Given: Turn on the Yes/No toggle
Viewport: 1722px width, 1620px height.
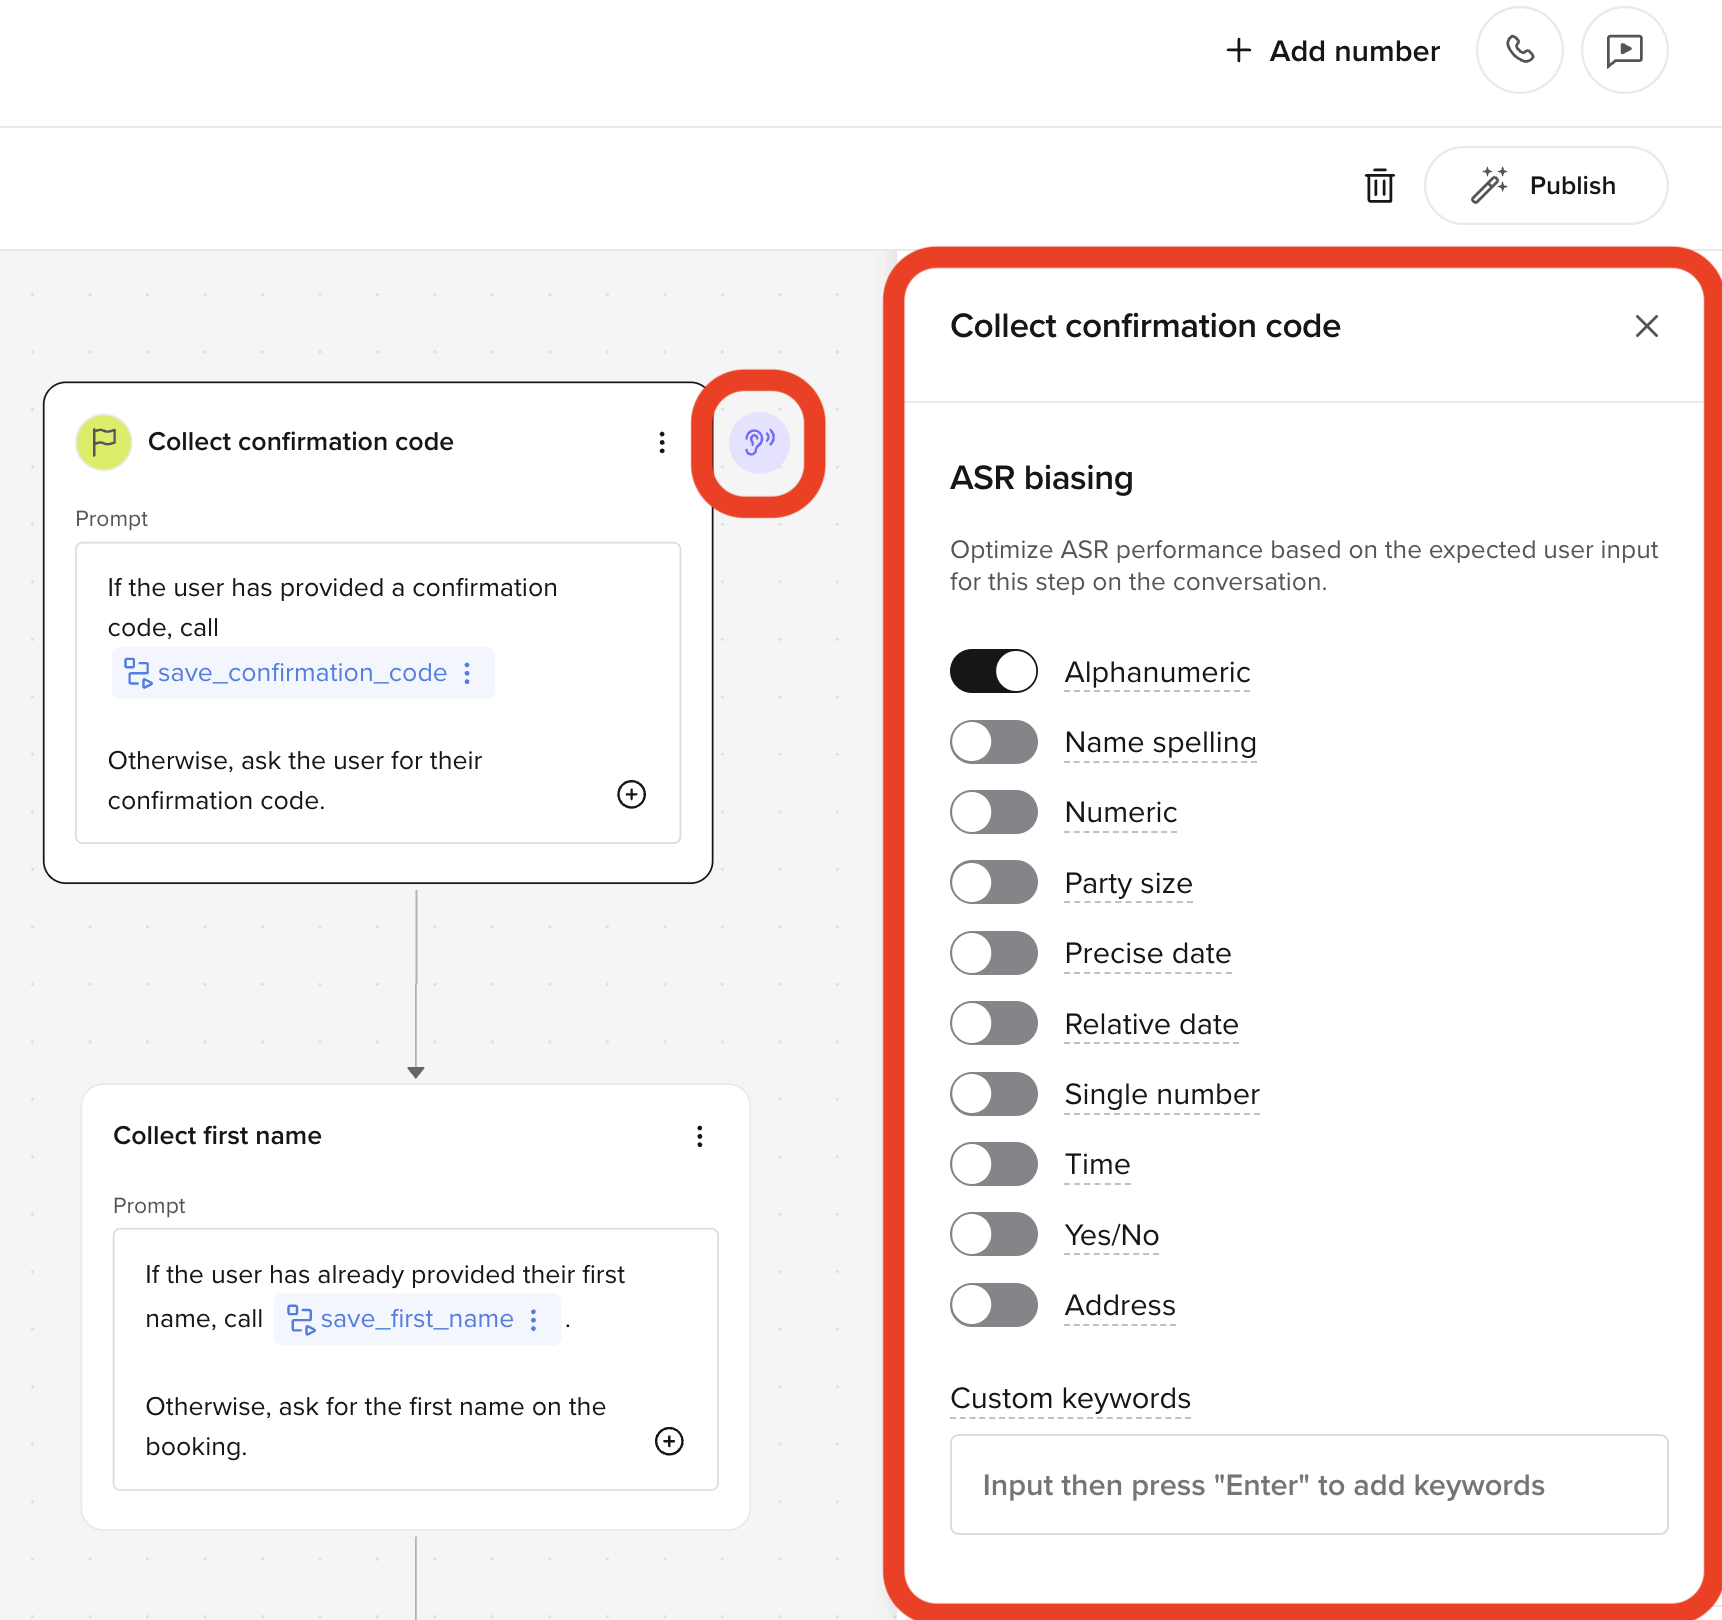Looking at the screenshot, I should coord(993,1234).
